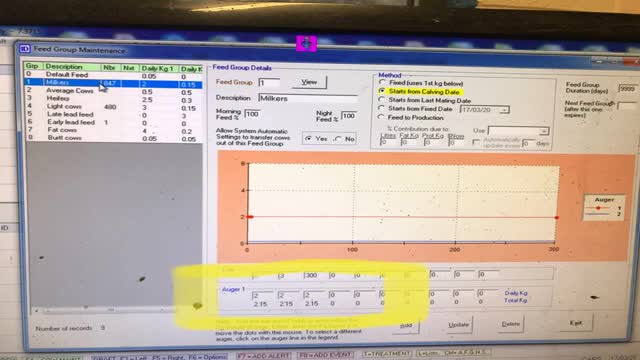The height and width of the screenshot is (360, 640).
Task: Select the Fat cows row
Action: point(113,130)
